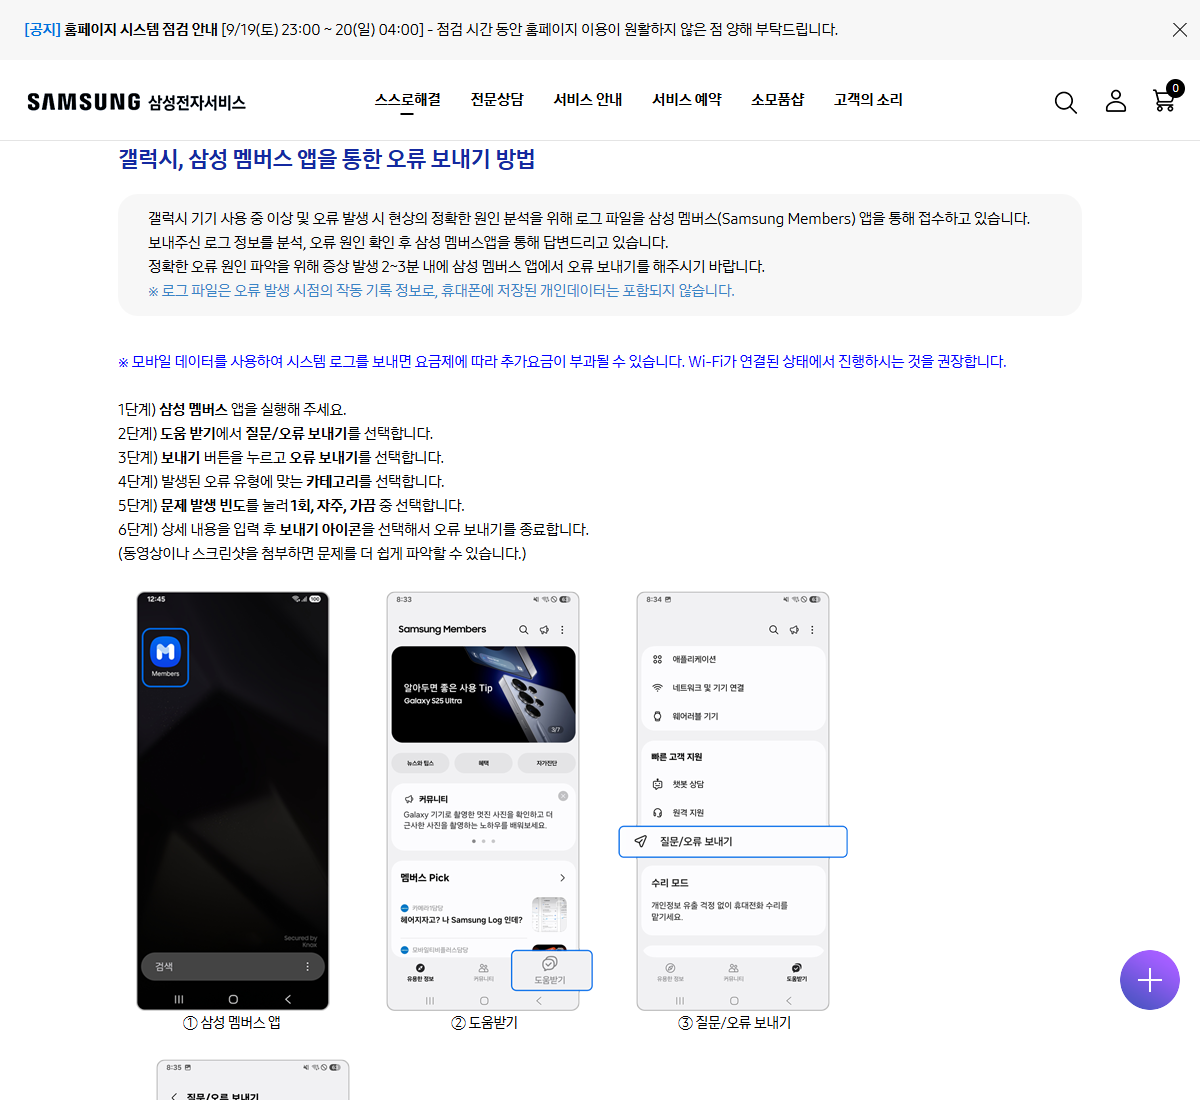Click the Members app icon in first screenshot
The width and height of the screenshot is (1200, 1100).
pyautogui.click(x=165, y=657)
